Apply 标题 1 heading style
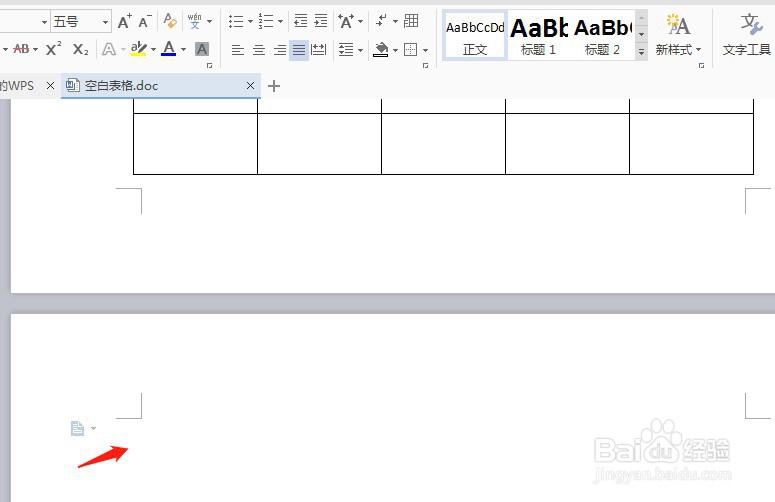 pyautogui.click(x=539, y=37)
